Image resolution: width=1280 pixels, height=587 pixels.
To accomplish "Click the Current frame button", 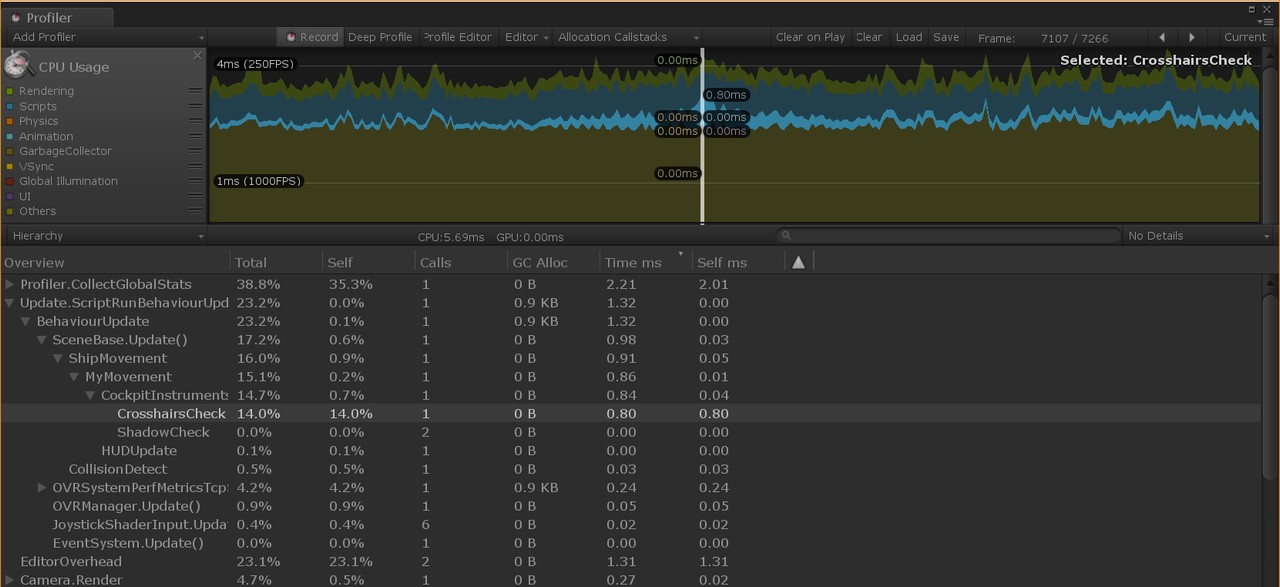I will [1245, 37].
